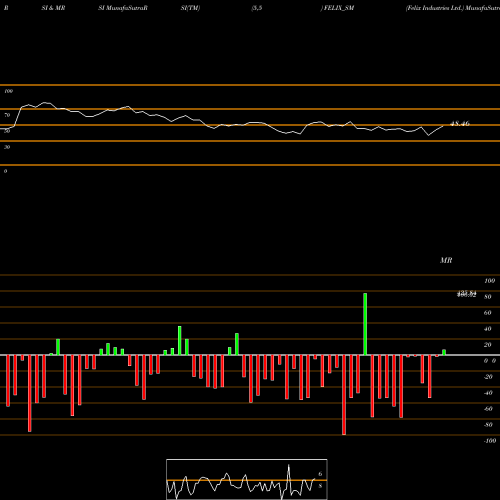Click the 'SI MunafaSutraR' header text
Image resolution: width=500 pixels, height=500 pixels.
(x=123, y=8)
